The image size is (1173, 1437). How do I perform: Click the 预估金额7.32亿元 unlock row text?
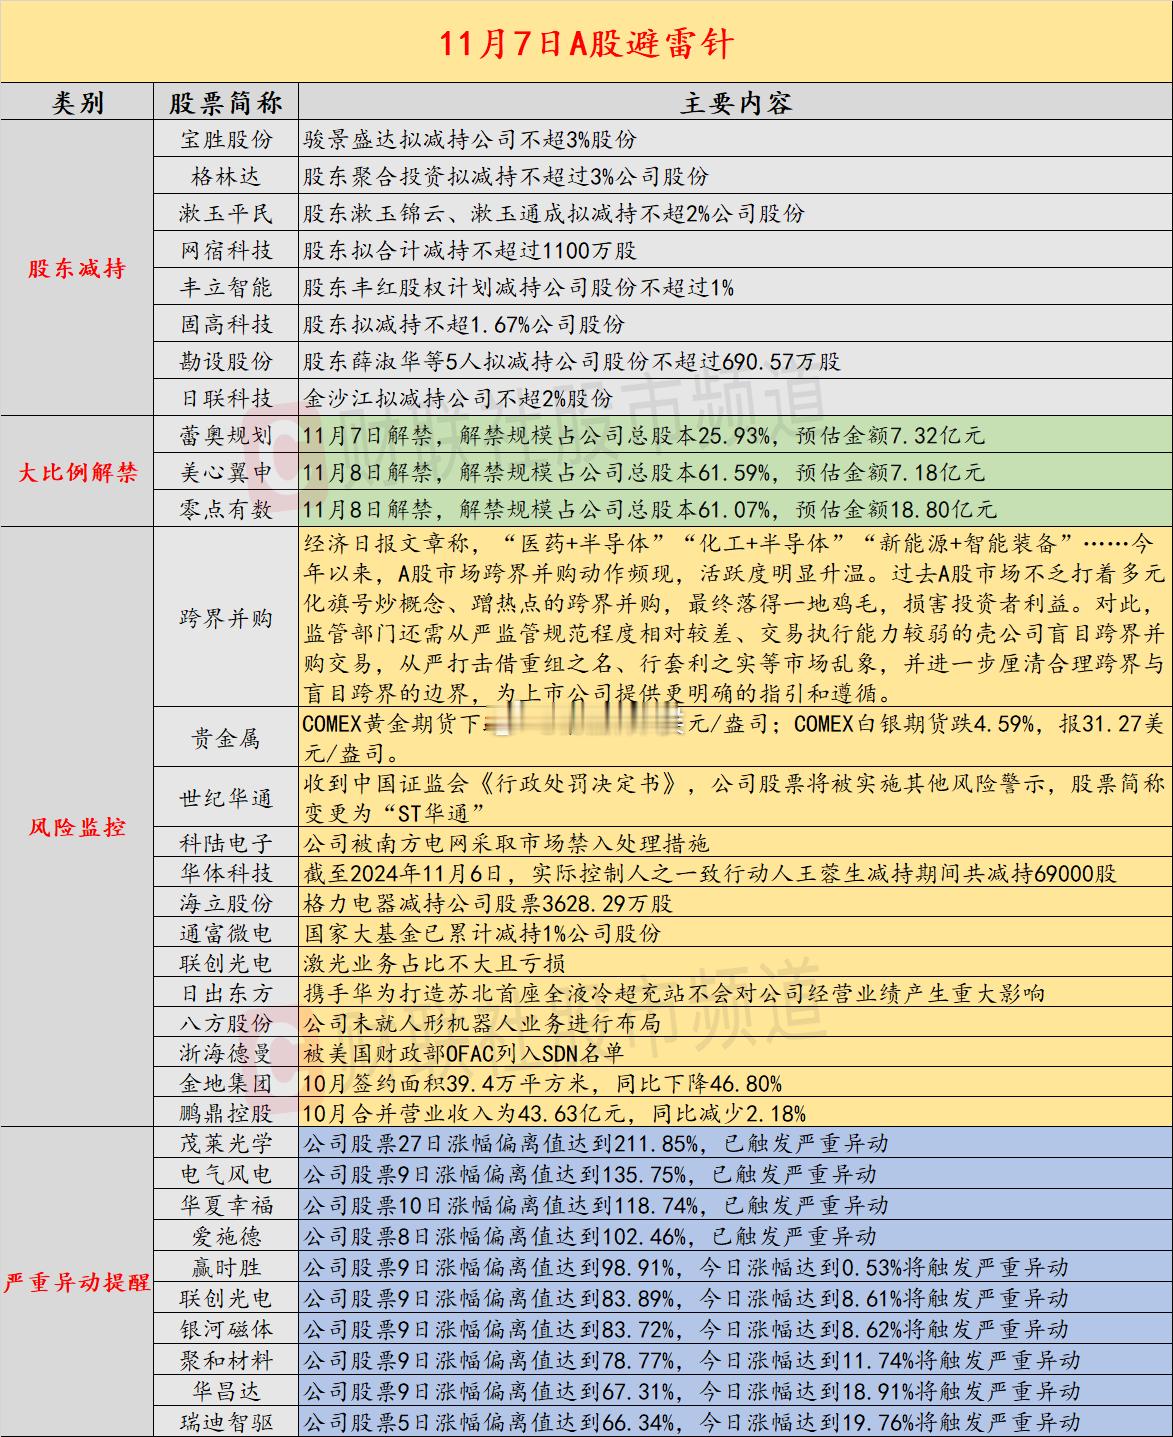(644, 435)
